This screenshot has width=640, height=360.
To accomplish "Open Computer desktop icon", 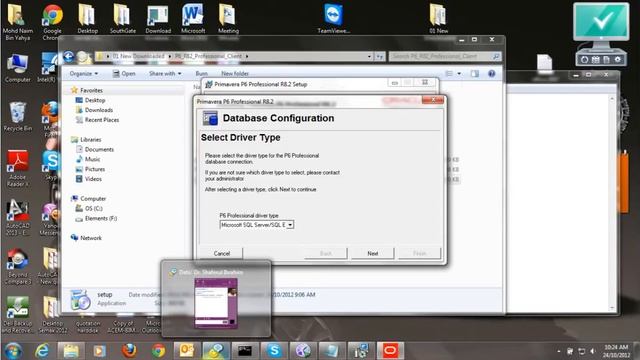I will [x=17, y=68].
